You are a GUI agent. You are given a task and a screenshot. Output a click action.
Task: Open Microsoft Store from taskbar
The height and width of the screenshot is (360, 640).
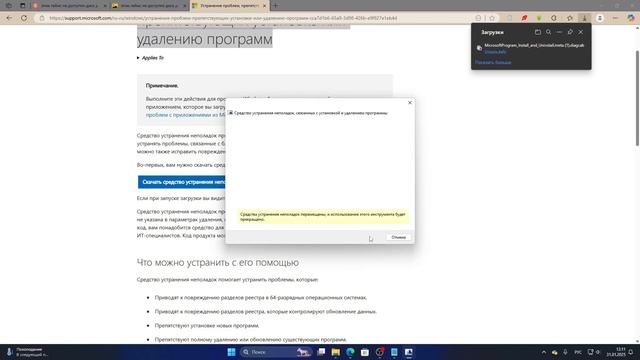(365, 352)
